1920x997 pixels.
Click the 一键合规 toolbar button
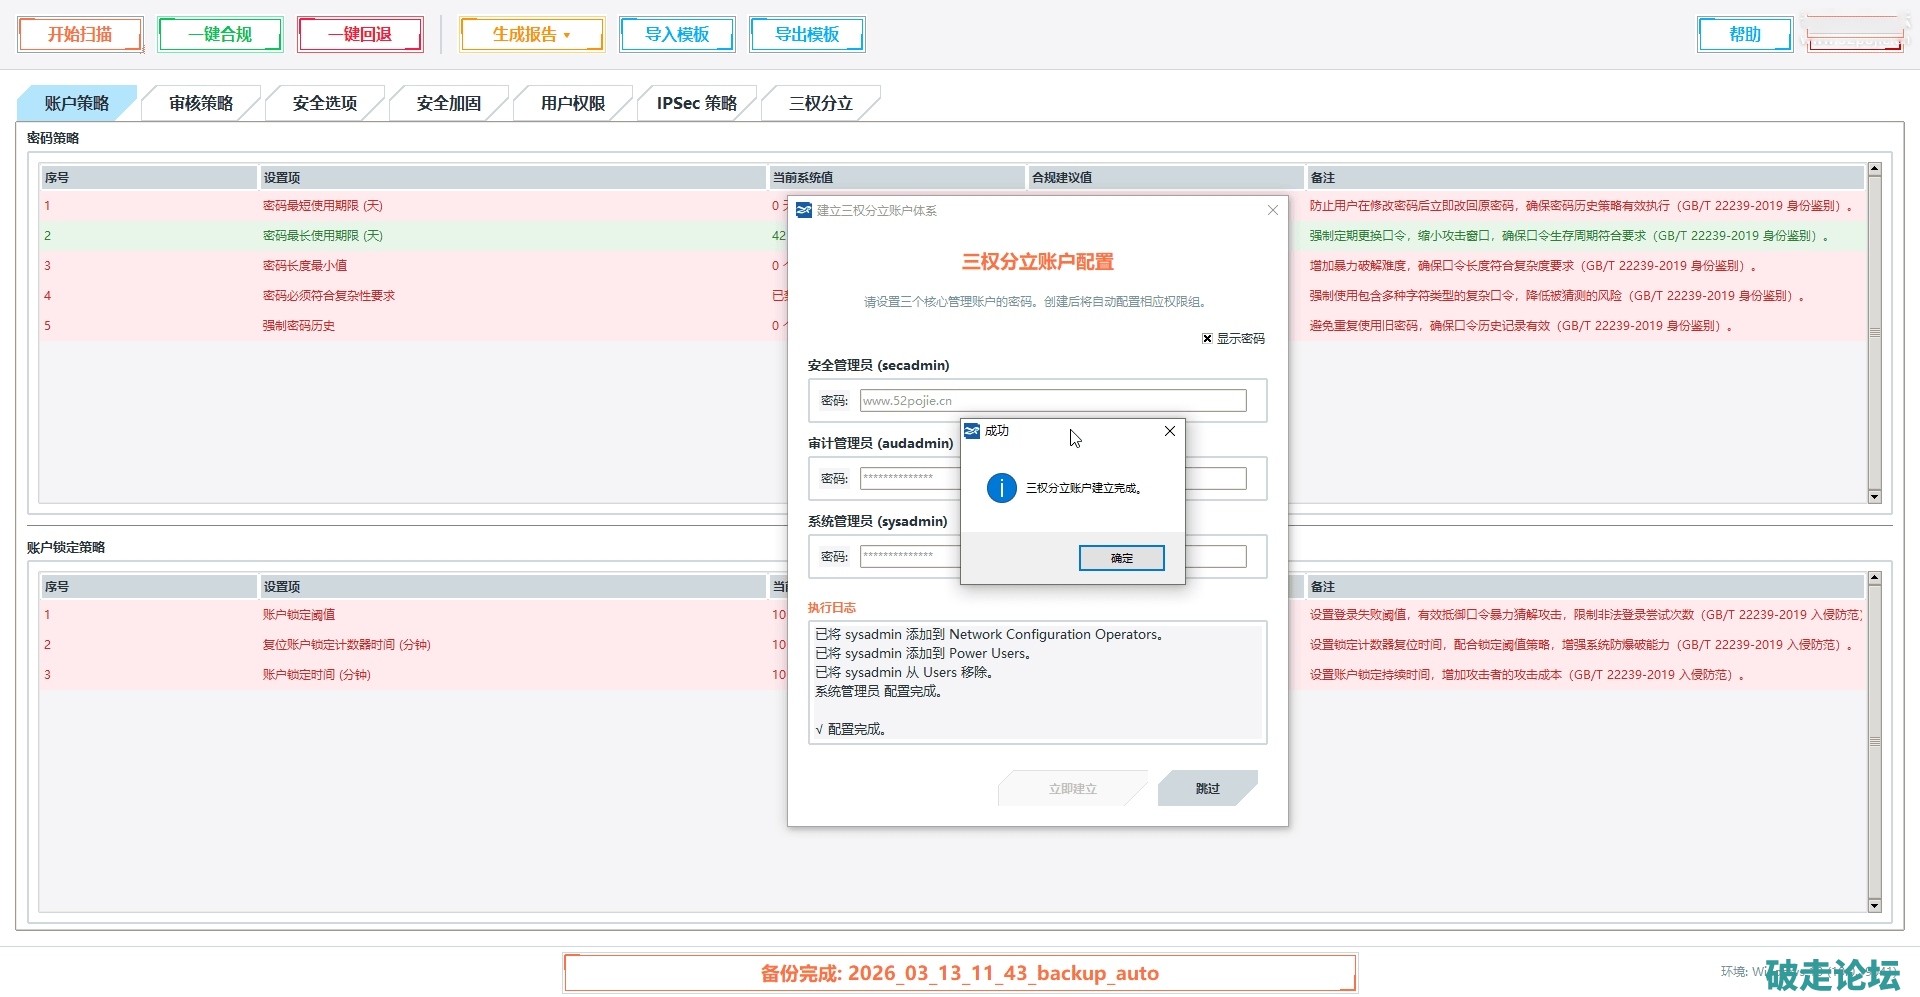(220, 35)
